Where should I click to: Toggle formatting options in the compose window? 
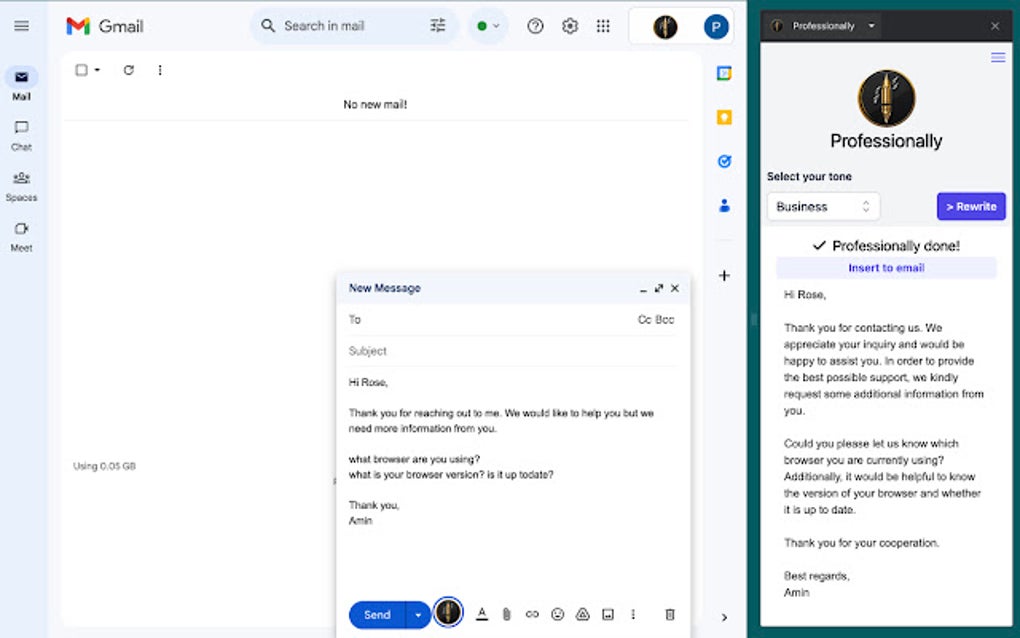tap(481, 614)
